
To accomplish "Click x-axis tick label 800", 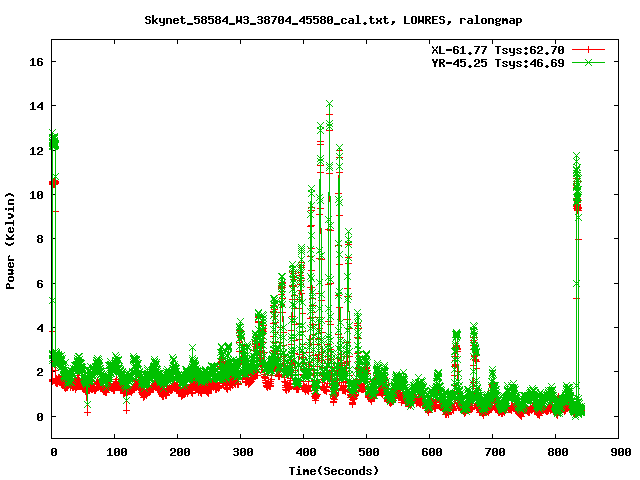I will pos(558,452).
